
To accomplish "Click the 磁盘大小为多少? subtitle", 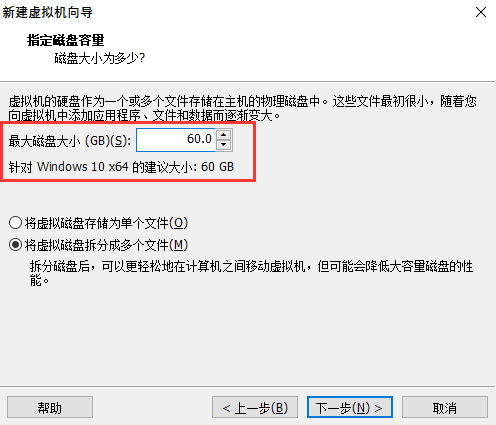I will pos(100,58).
